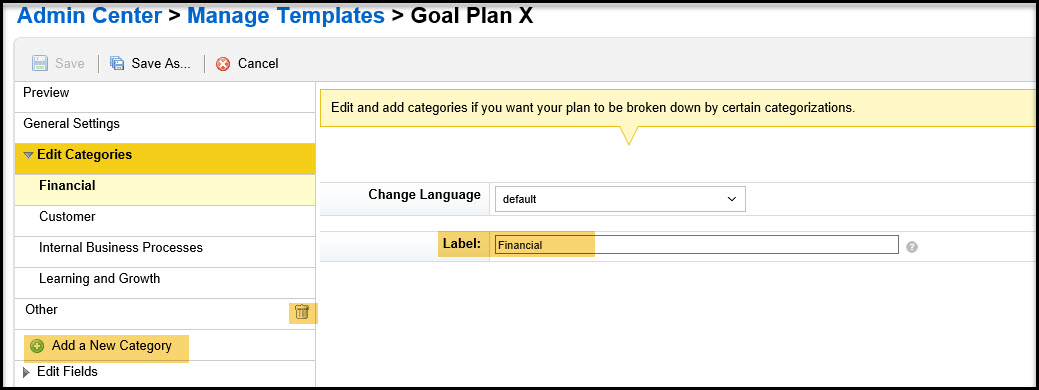The width and height of the screenshot is (1039, 390).
Task: Collapse the Edit Categories triangle
Action: click(x=28, y=155)
